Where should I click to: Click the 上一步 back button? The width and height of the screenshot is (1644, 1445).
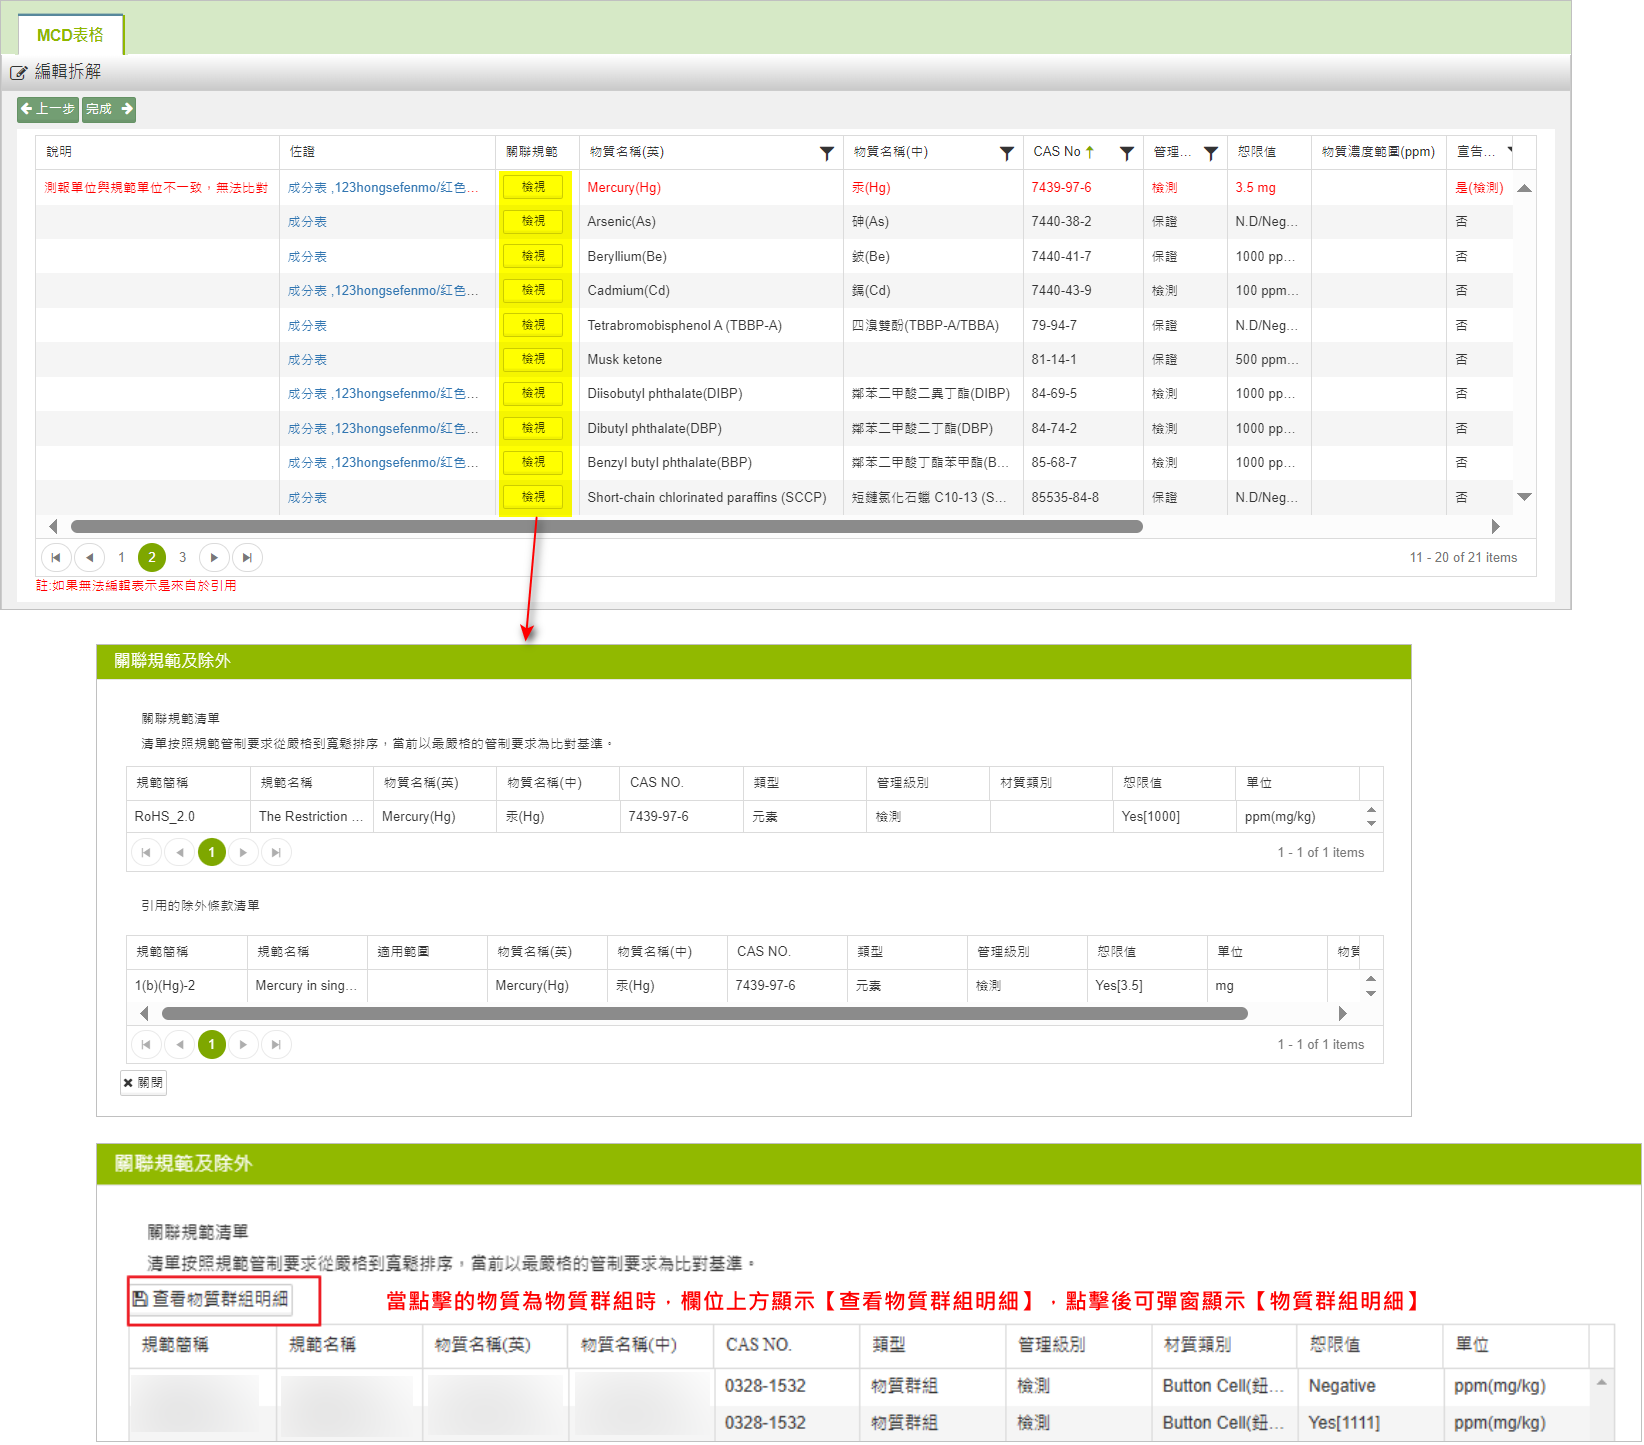click(x=48, y=109)
